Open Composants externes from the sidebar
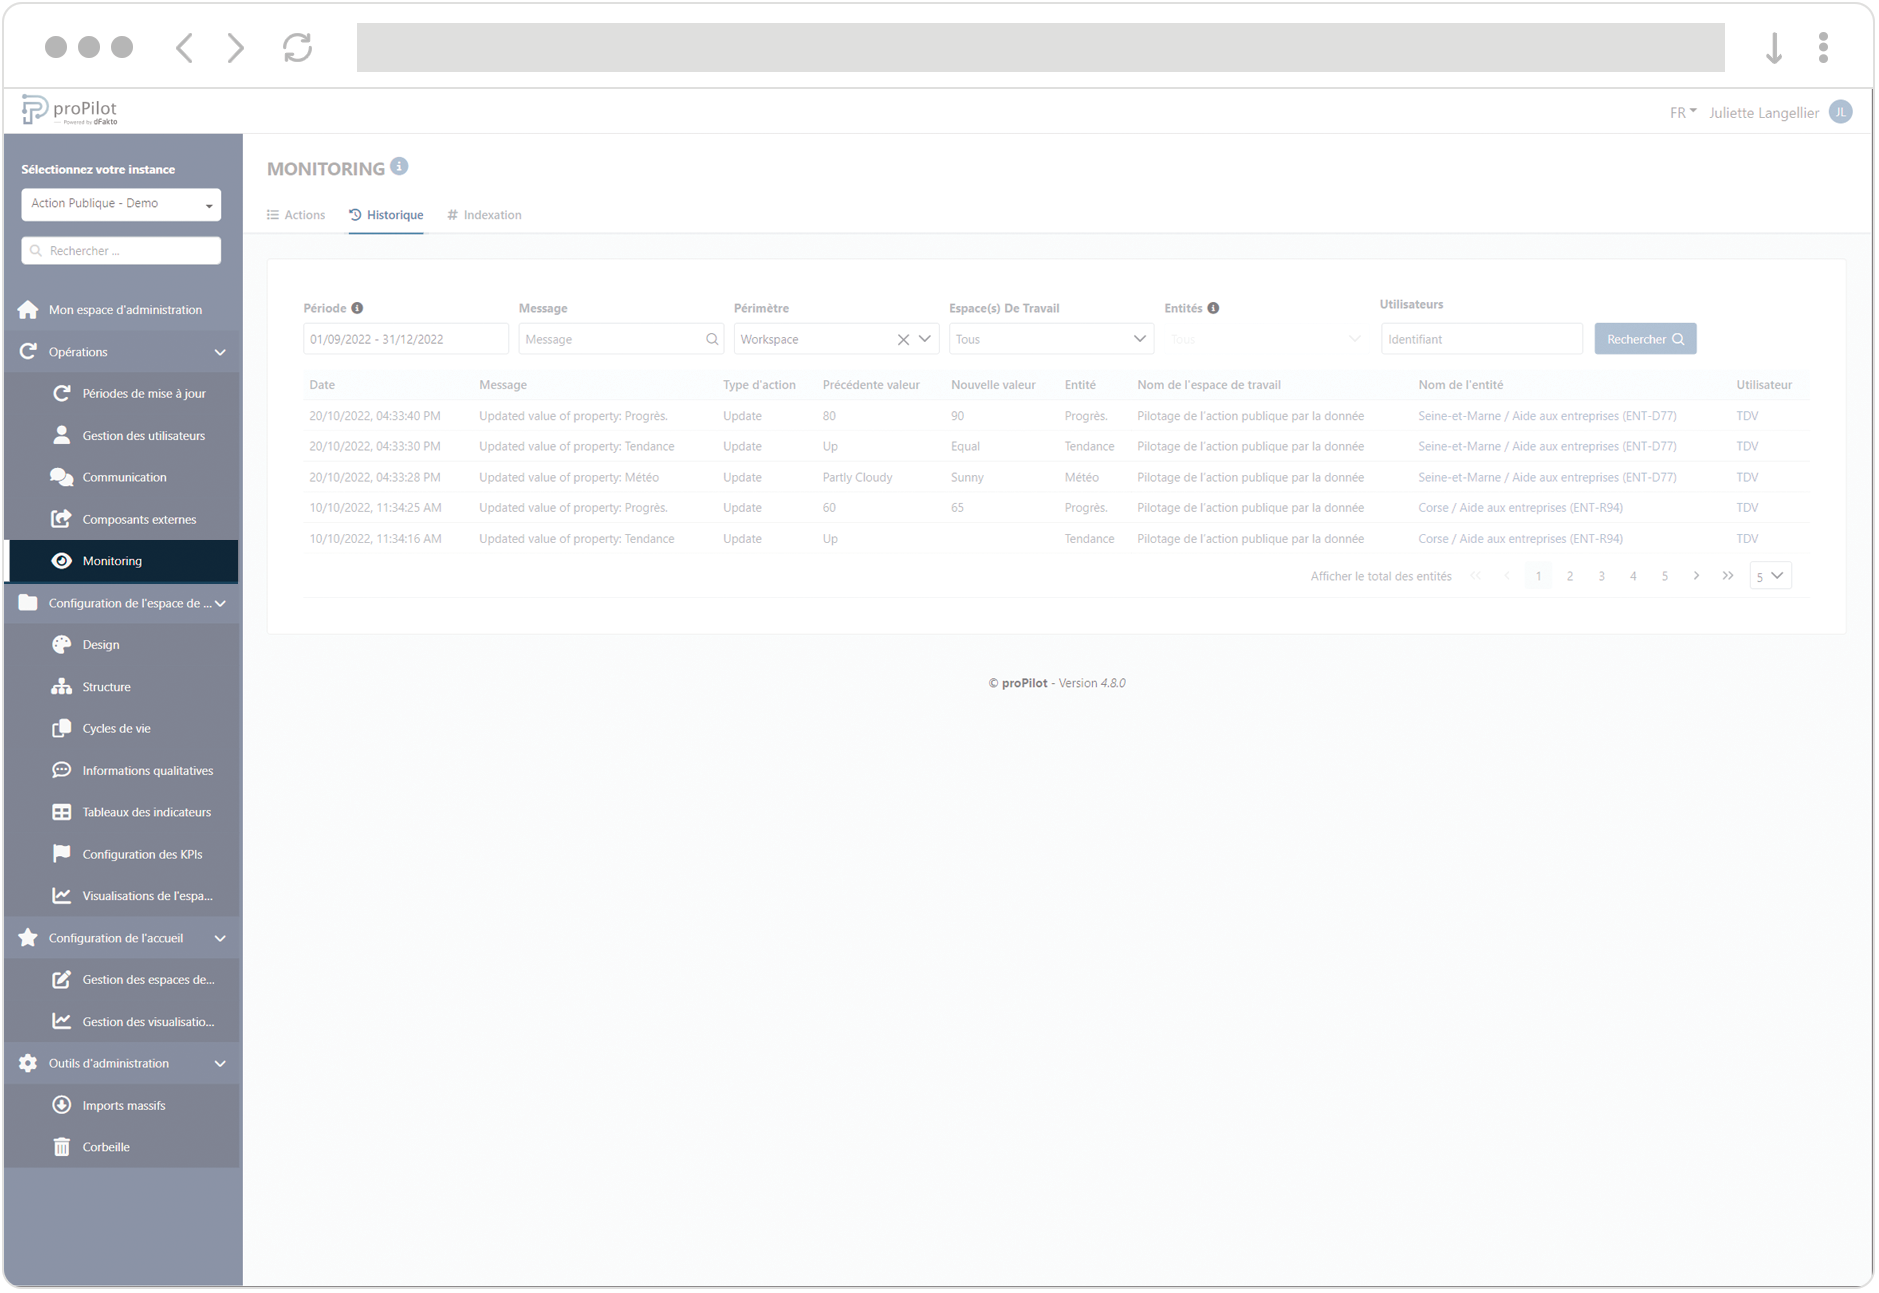Screen dimensions: 1879x1293 [x=61, y=519]
